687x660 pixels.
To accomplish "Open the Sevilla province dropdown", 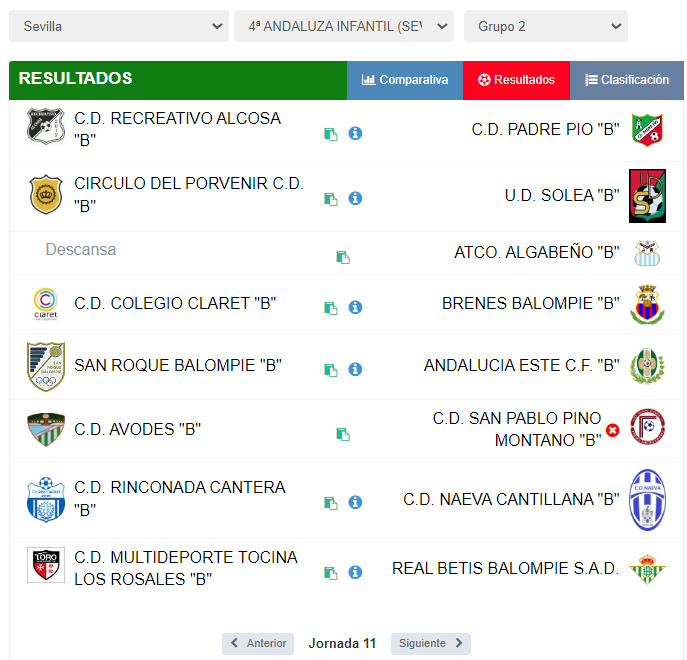I will coord(119,26).
